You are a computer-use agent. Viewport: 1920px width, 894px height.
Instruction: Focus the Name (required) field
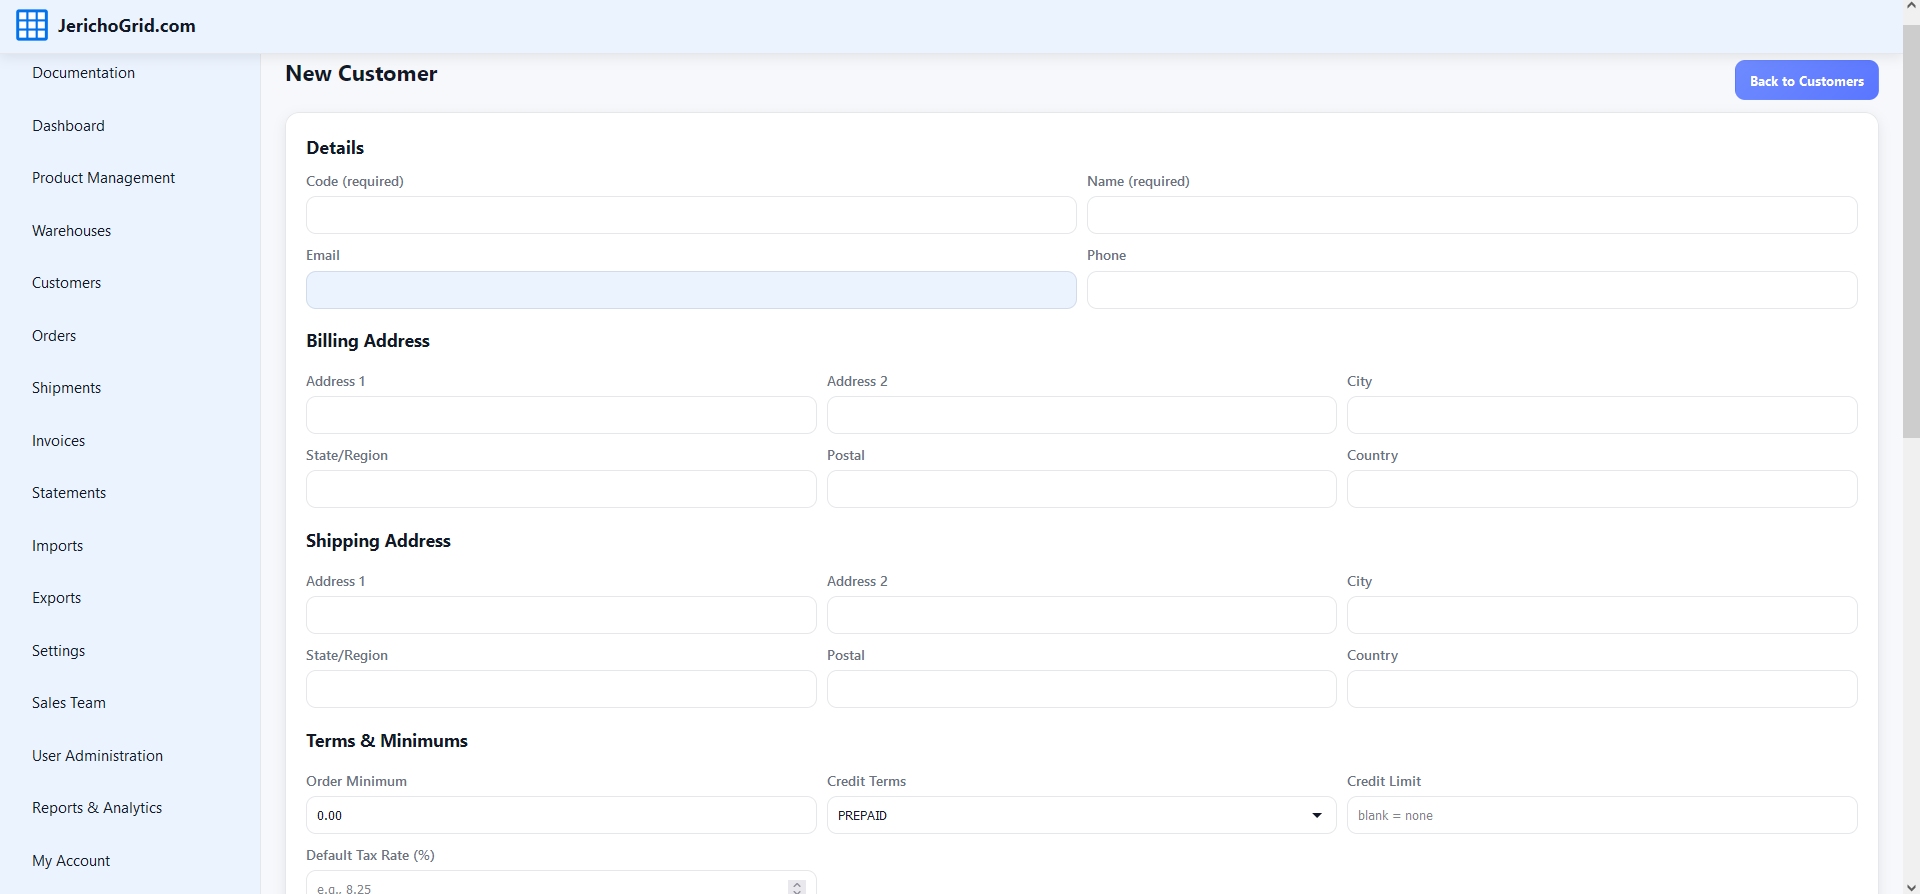(1471, 215)
